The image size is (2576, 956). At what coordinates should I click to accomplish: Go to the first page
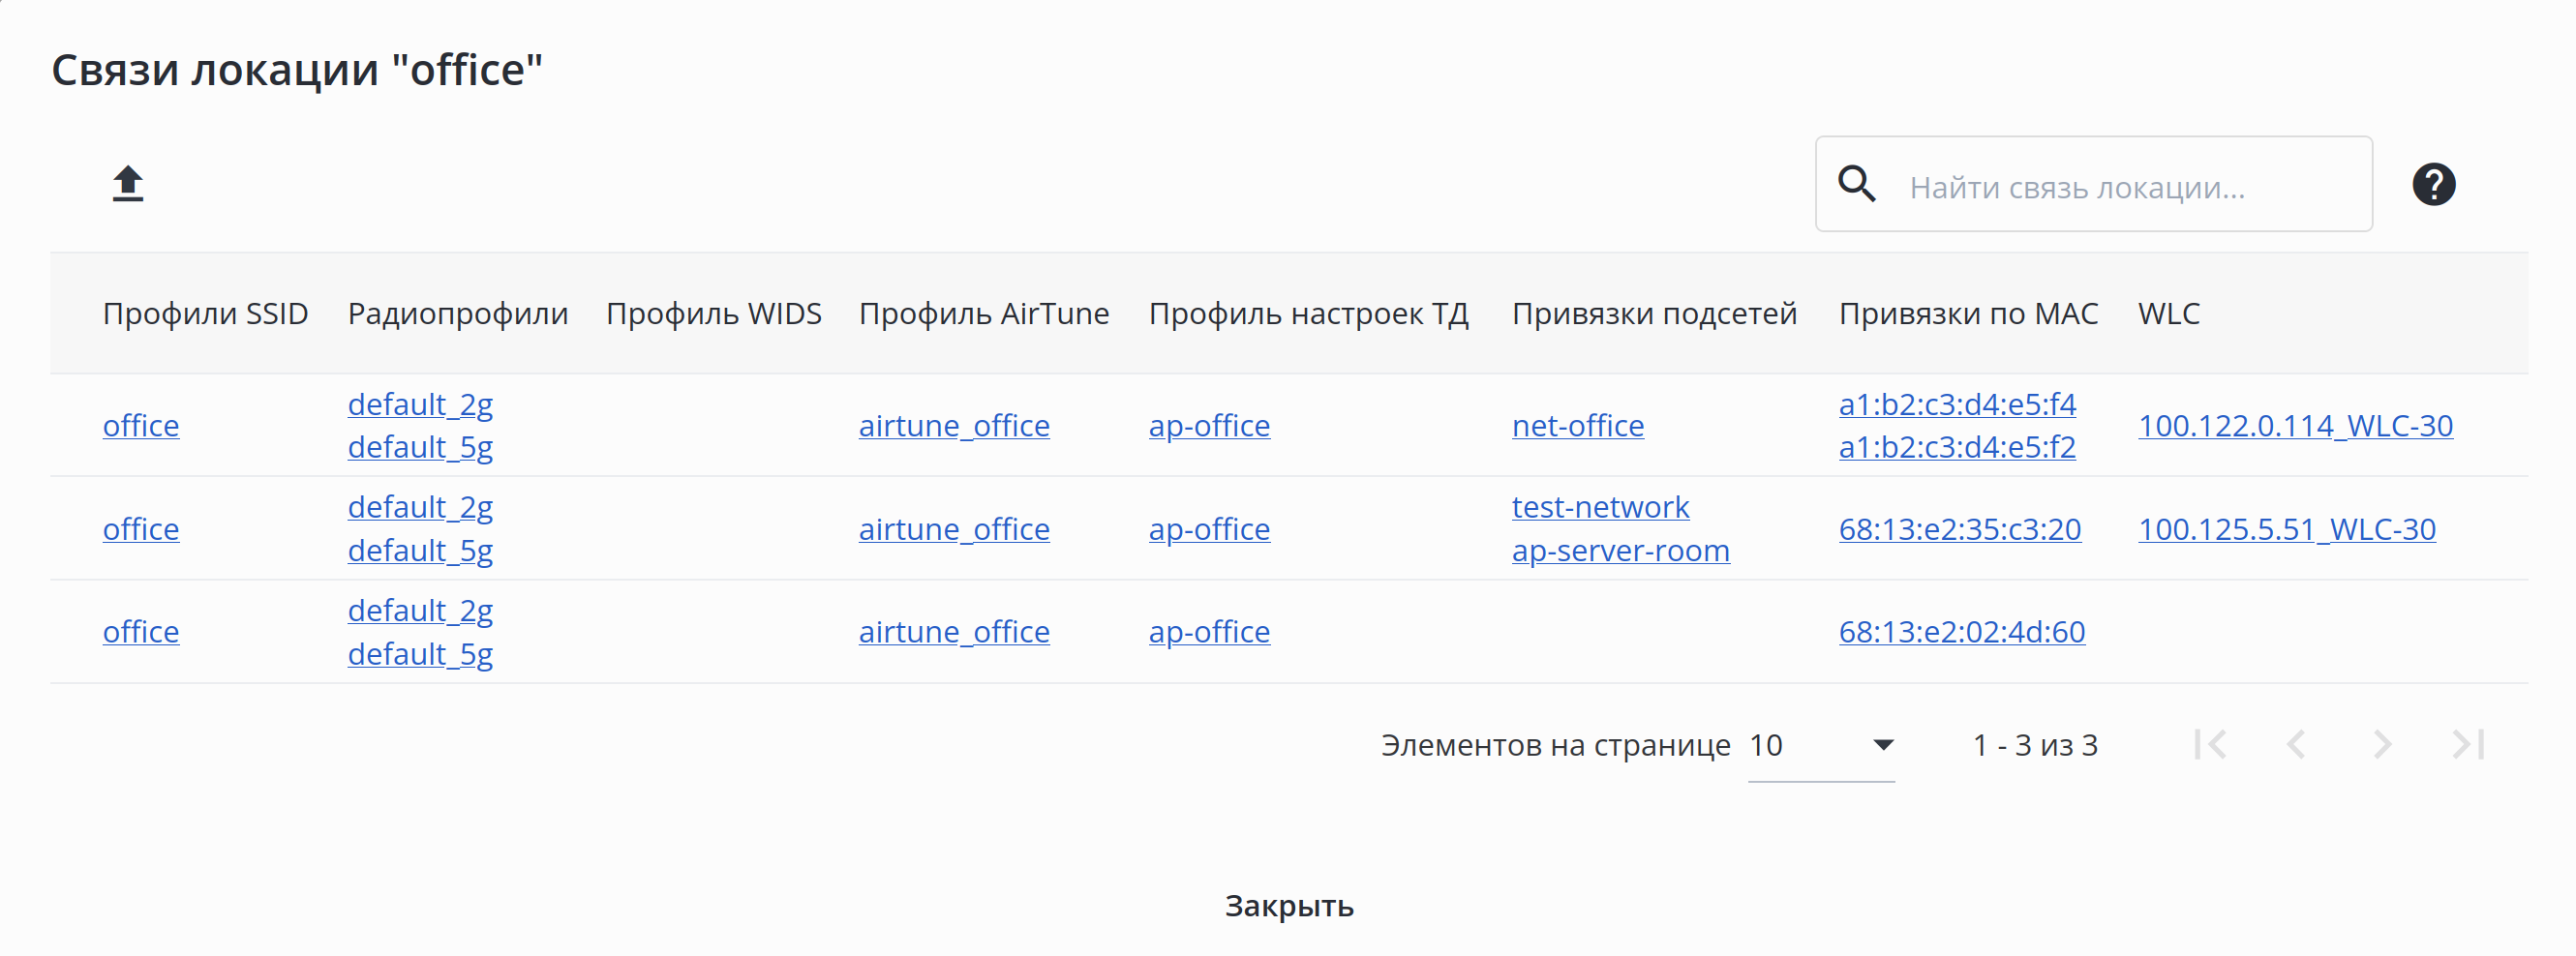(2210, 745)
